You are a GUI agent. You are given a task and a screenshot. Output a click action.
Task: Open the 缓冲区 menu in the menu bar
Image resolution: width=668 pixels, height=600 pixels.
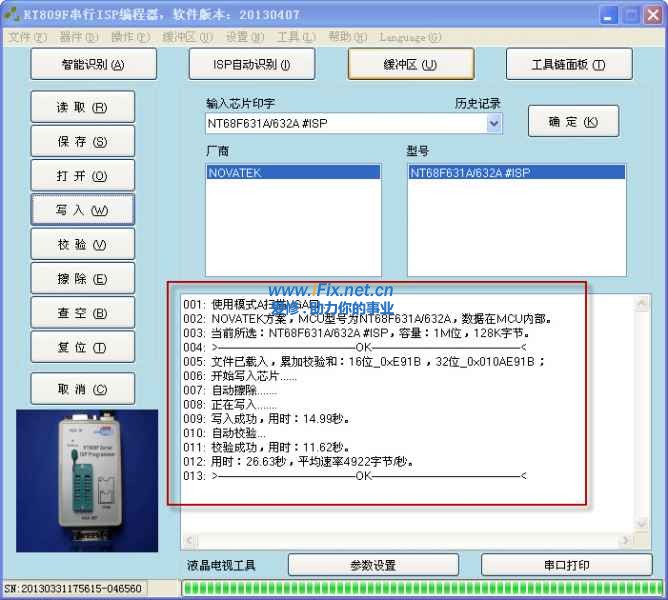click(188, 37)
